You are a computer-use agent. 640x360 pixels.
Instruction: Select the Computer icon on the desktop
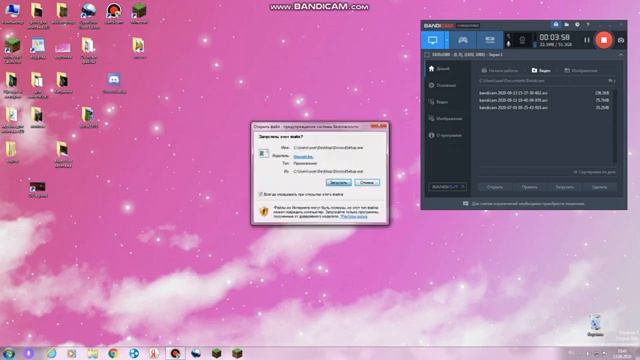coord(12,14)
